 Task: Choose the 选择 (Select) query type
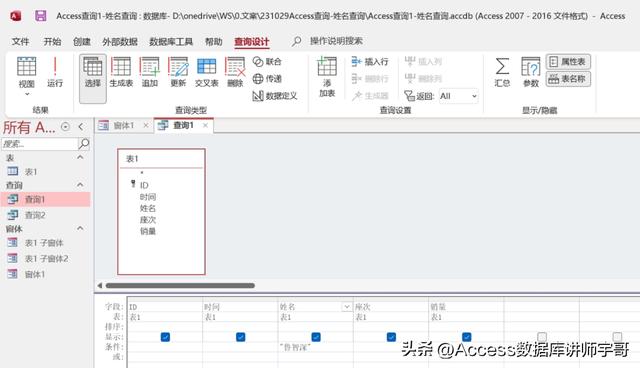[x=93, y=78]
